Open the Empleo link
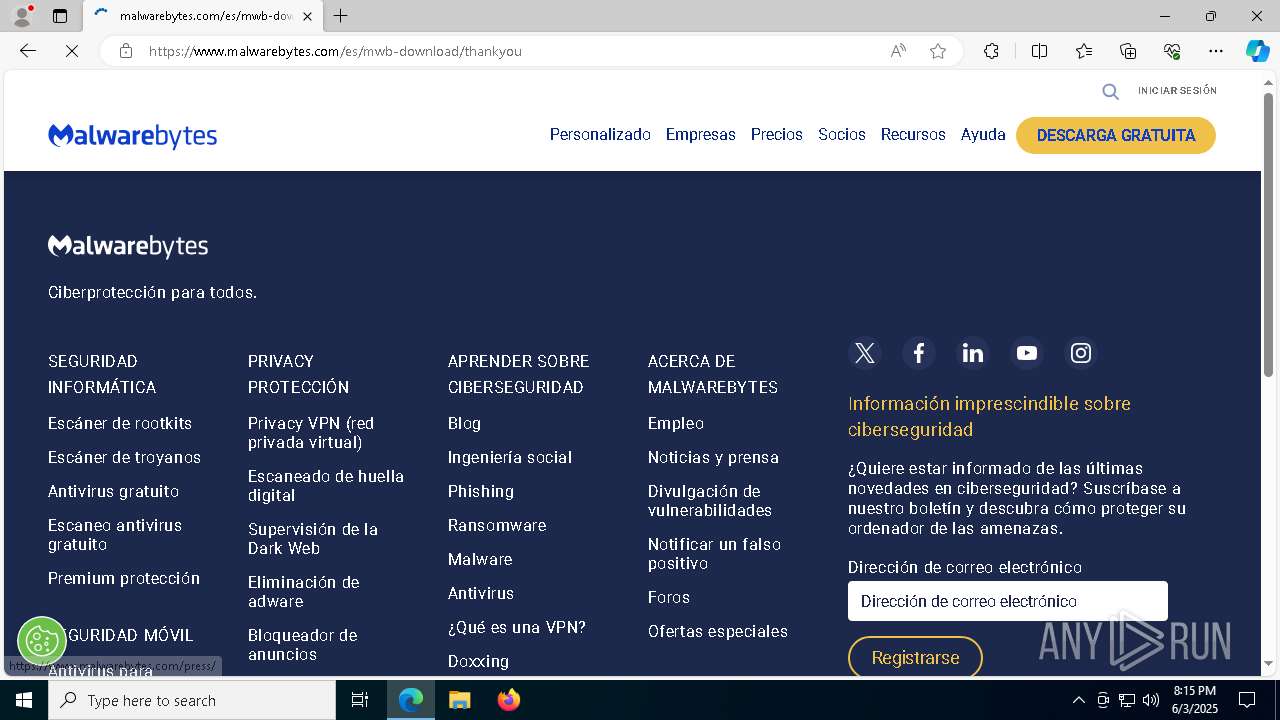The image size is (1280, 720). point(676,423)
